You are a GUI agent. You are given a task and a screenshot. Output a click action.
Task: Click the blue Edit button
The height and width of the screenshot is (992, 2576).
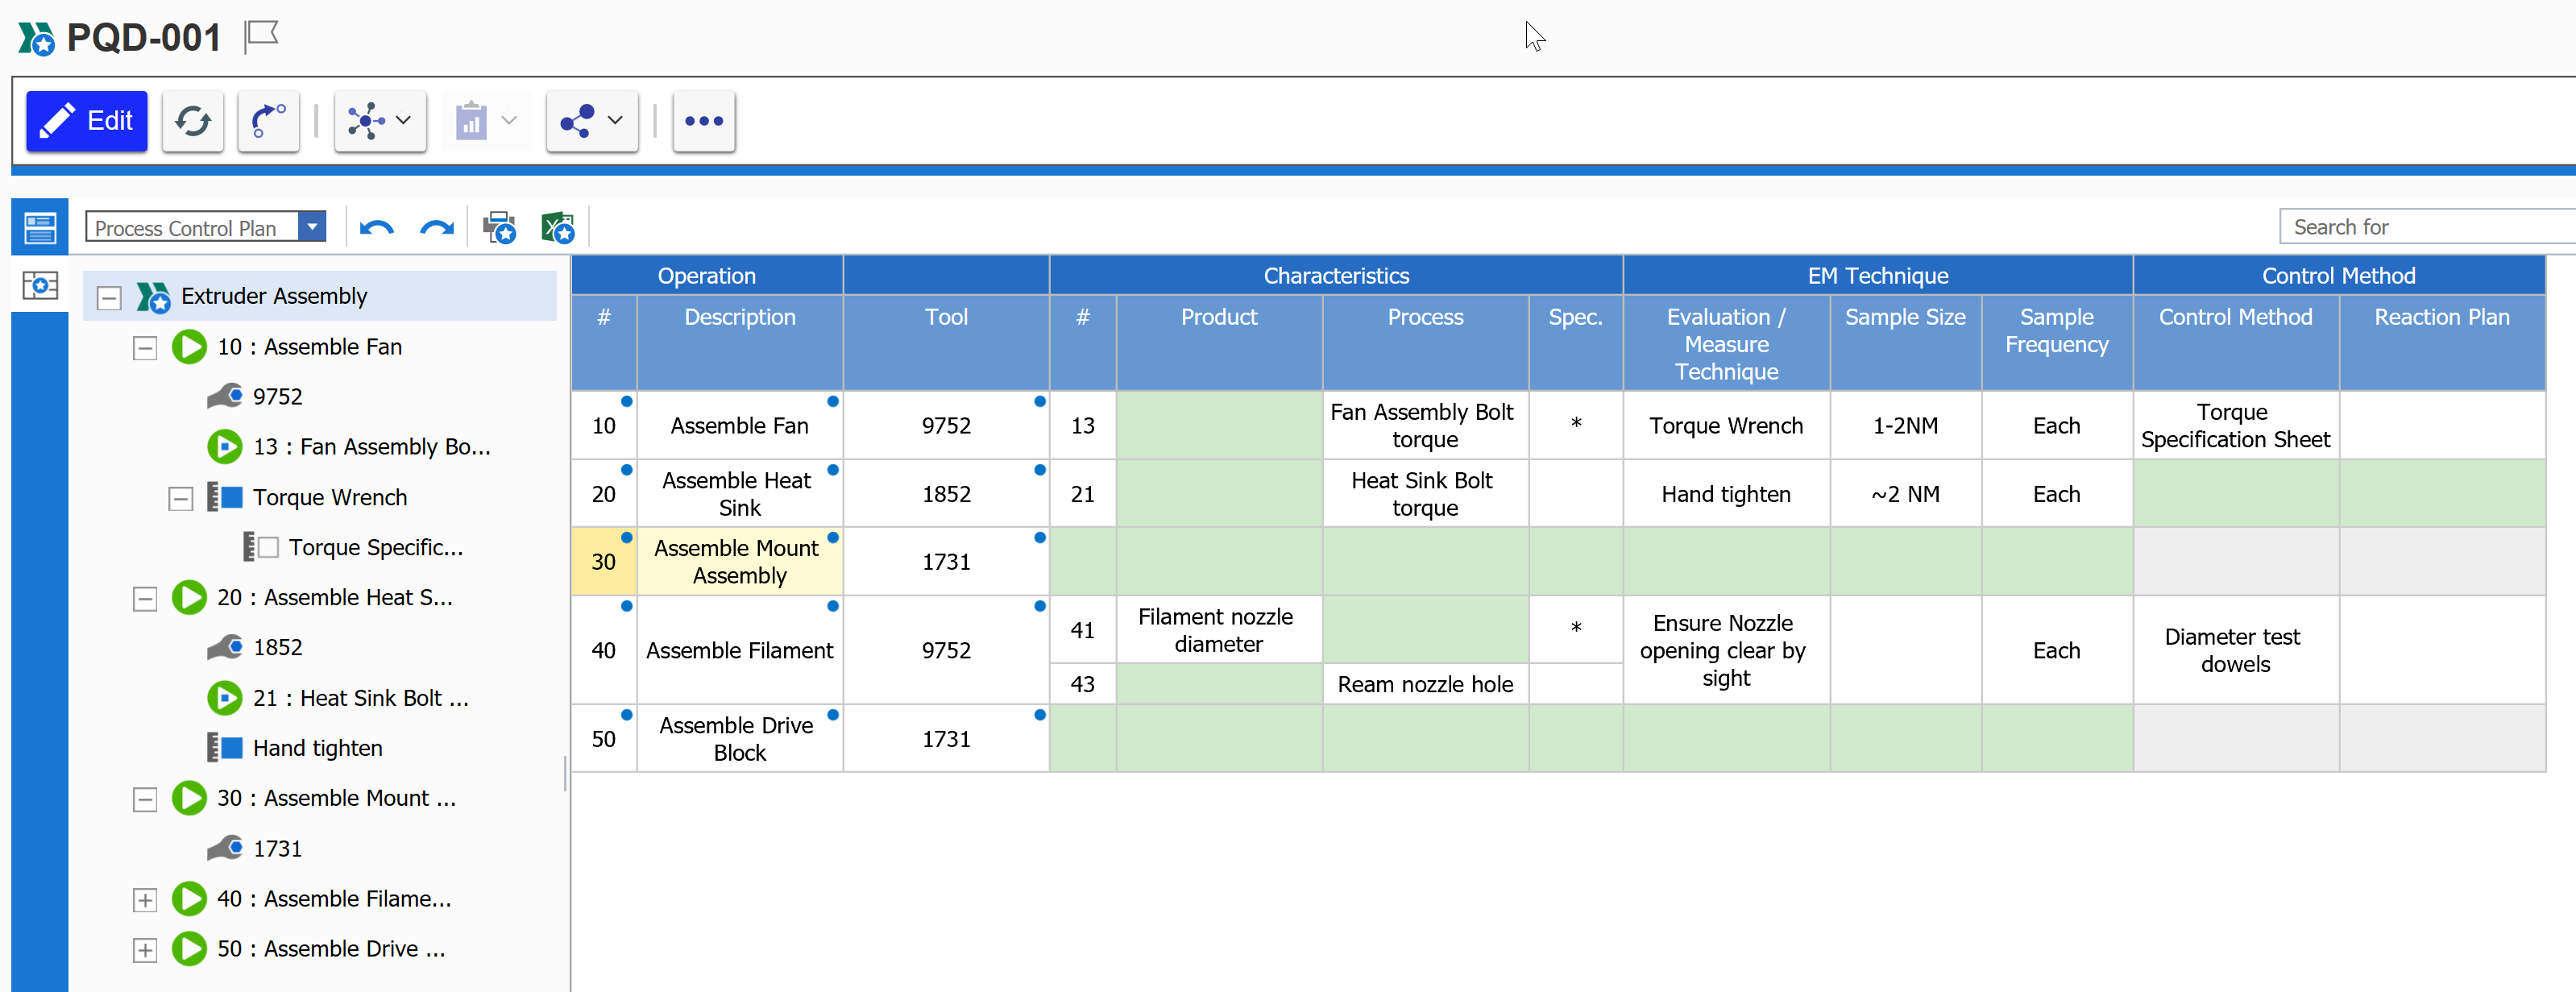pyautogui.click(x=87, y=121)
